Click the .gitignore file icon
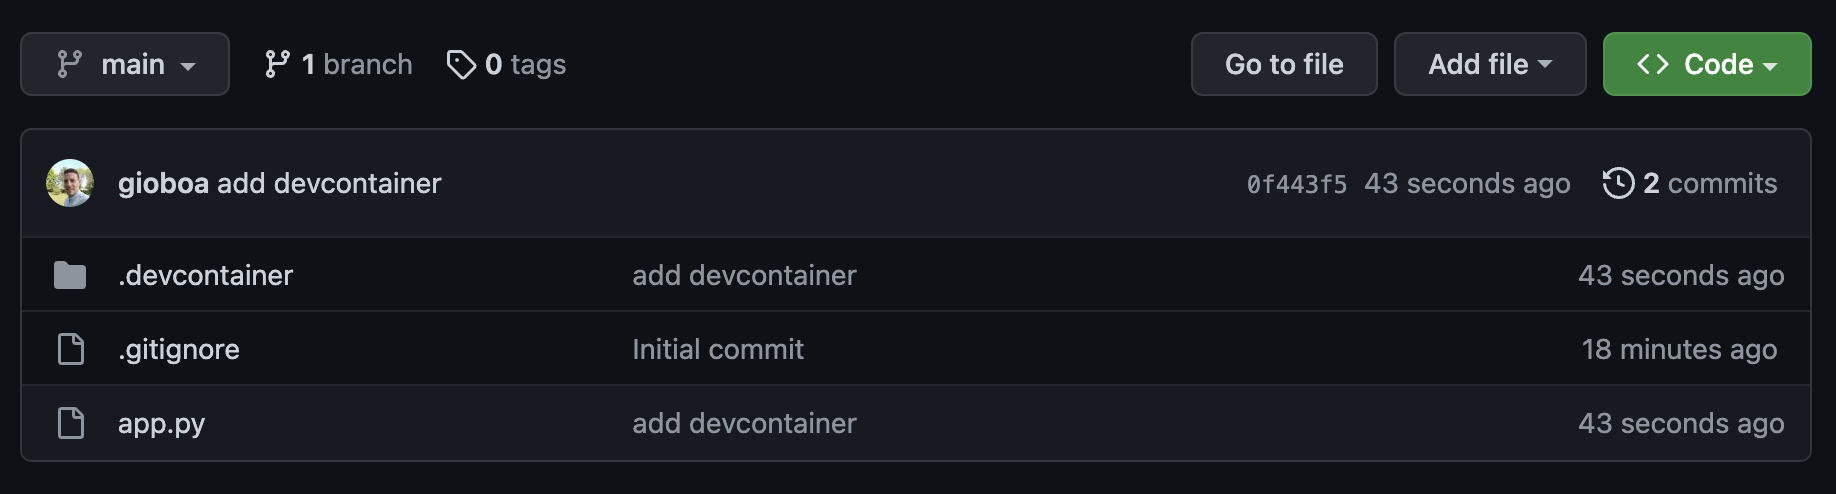 coord(70,349)
